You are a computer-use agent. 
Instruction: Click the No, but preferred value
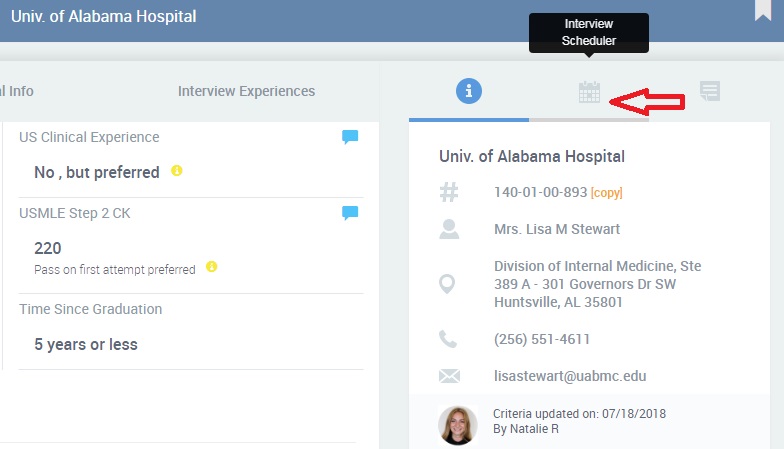point(96,172)
